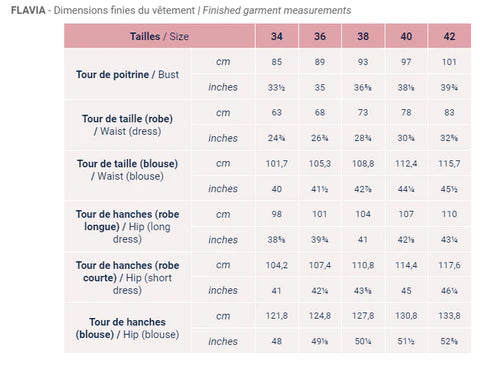Select the Tour de poitrine / Bust row label
Viewport: 480px width, 365px height.
[x=127, y=74]
